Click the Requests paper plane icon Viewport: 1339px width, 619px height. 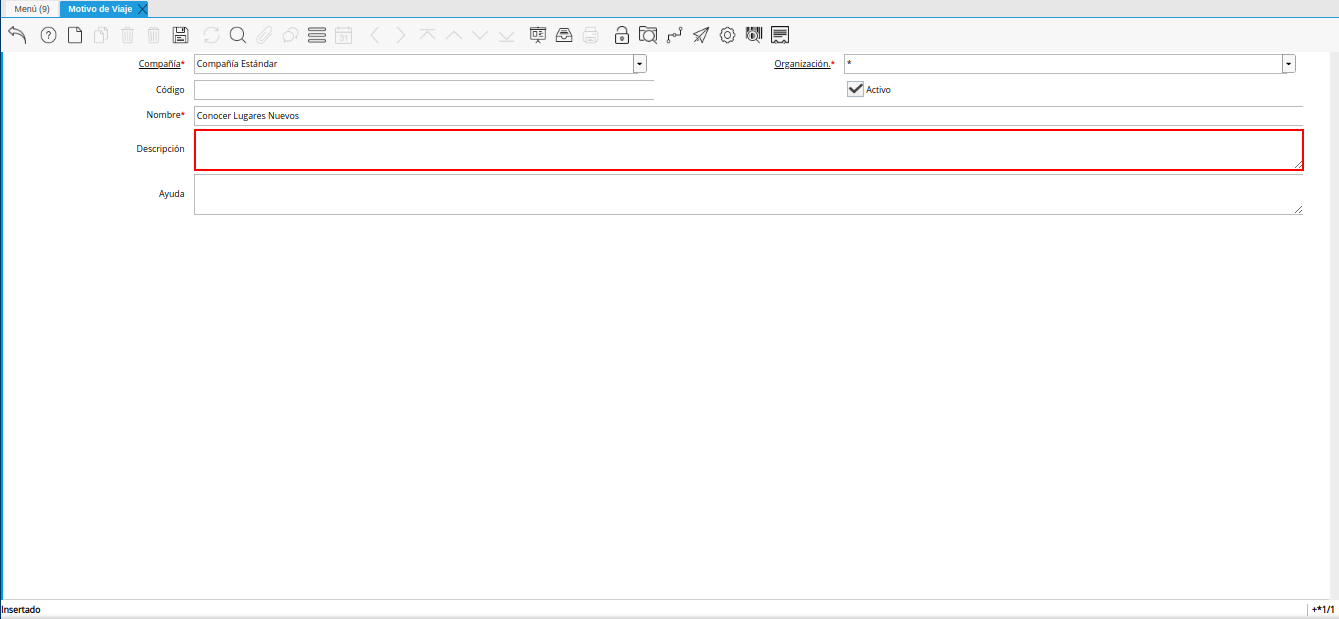tap(701, 35)
